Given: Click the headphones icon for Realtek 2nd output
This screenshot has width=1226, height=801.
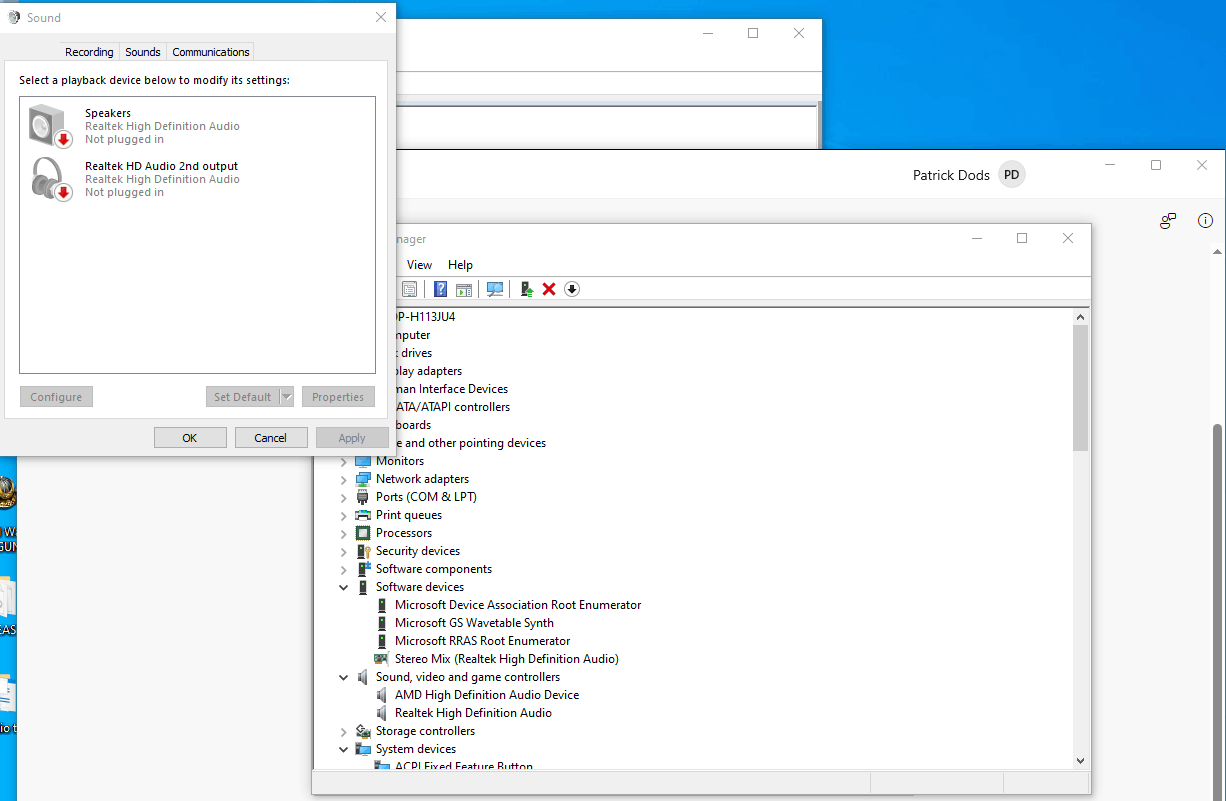Looking at the screenshot, I should pyautogui.click(x=50, y=179).
